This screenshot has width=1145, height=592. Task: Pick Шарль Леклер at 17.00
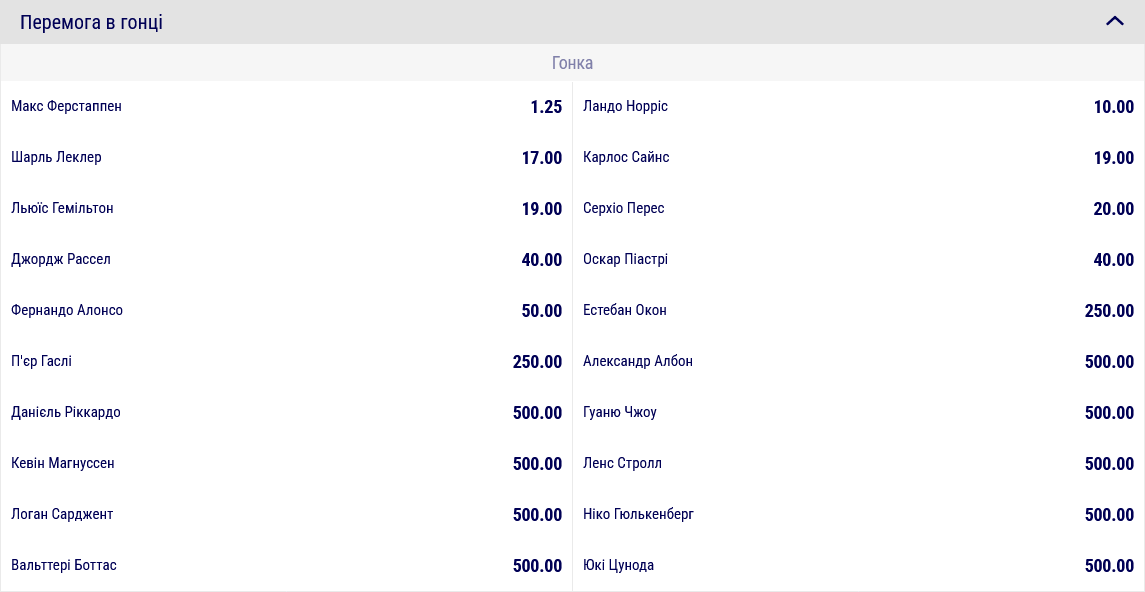click(x=542, y=158)
